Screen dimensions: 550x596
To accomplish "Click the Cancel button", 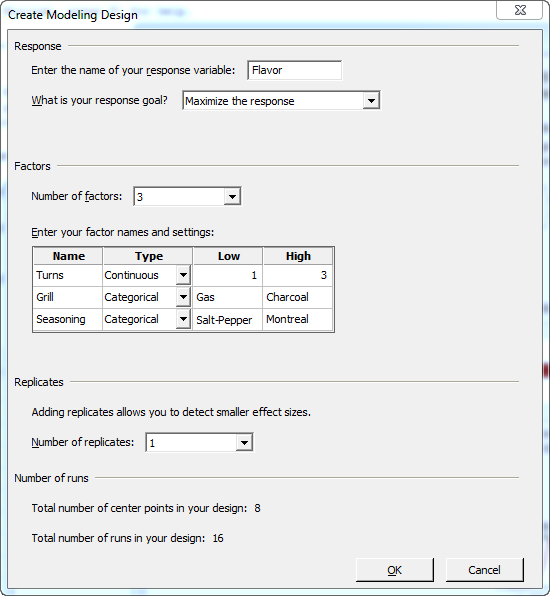I will [x=484, y=570].
